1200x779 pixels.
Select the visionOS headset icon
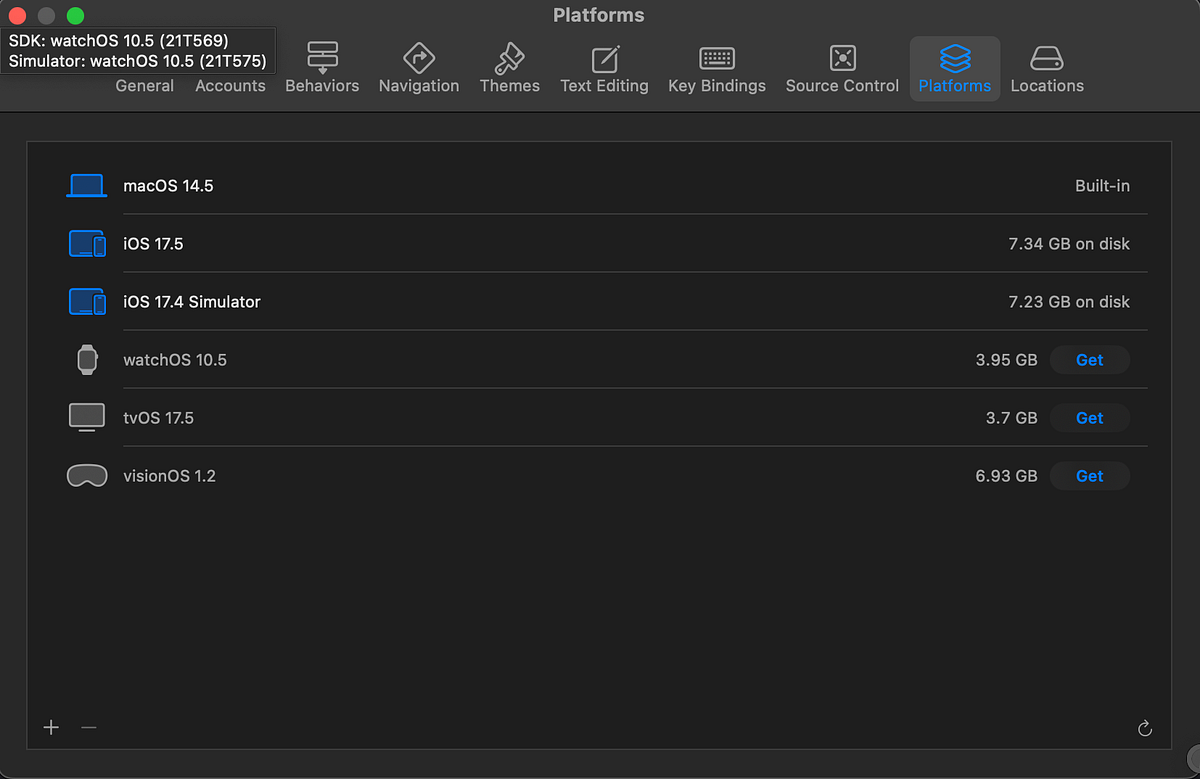(87, 475)
